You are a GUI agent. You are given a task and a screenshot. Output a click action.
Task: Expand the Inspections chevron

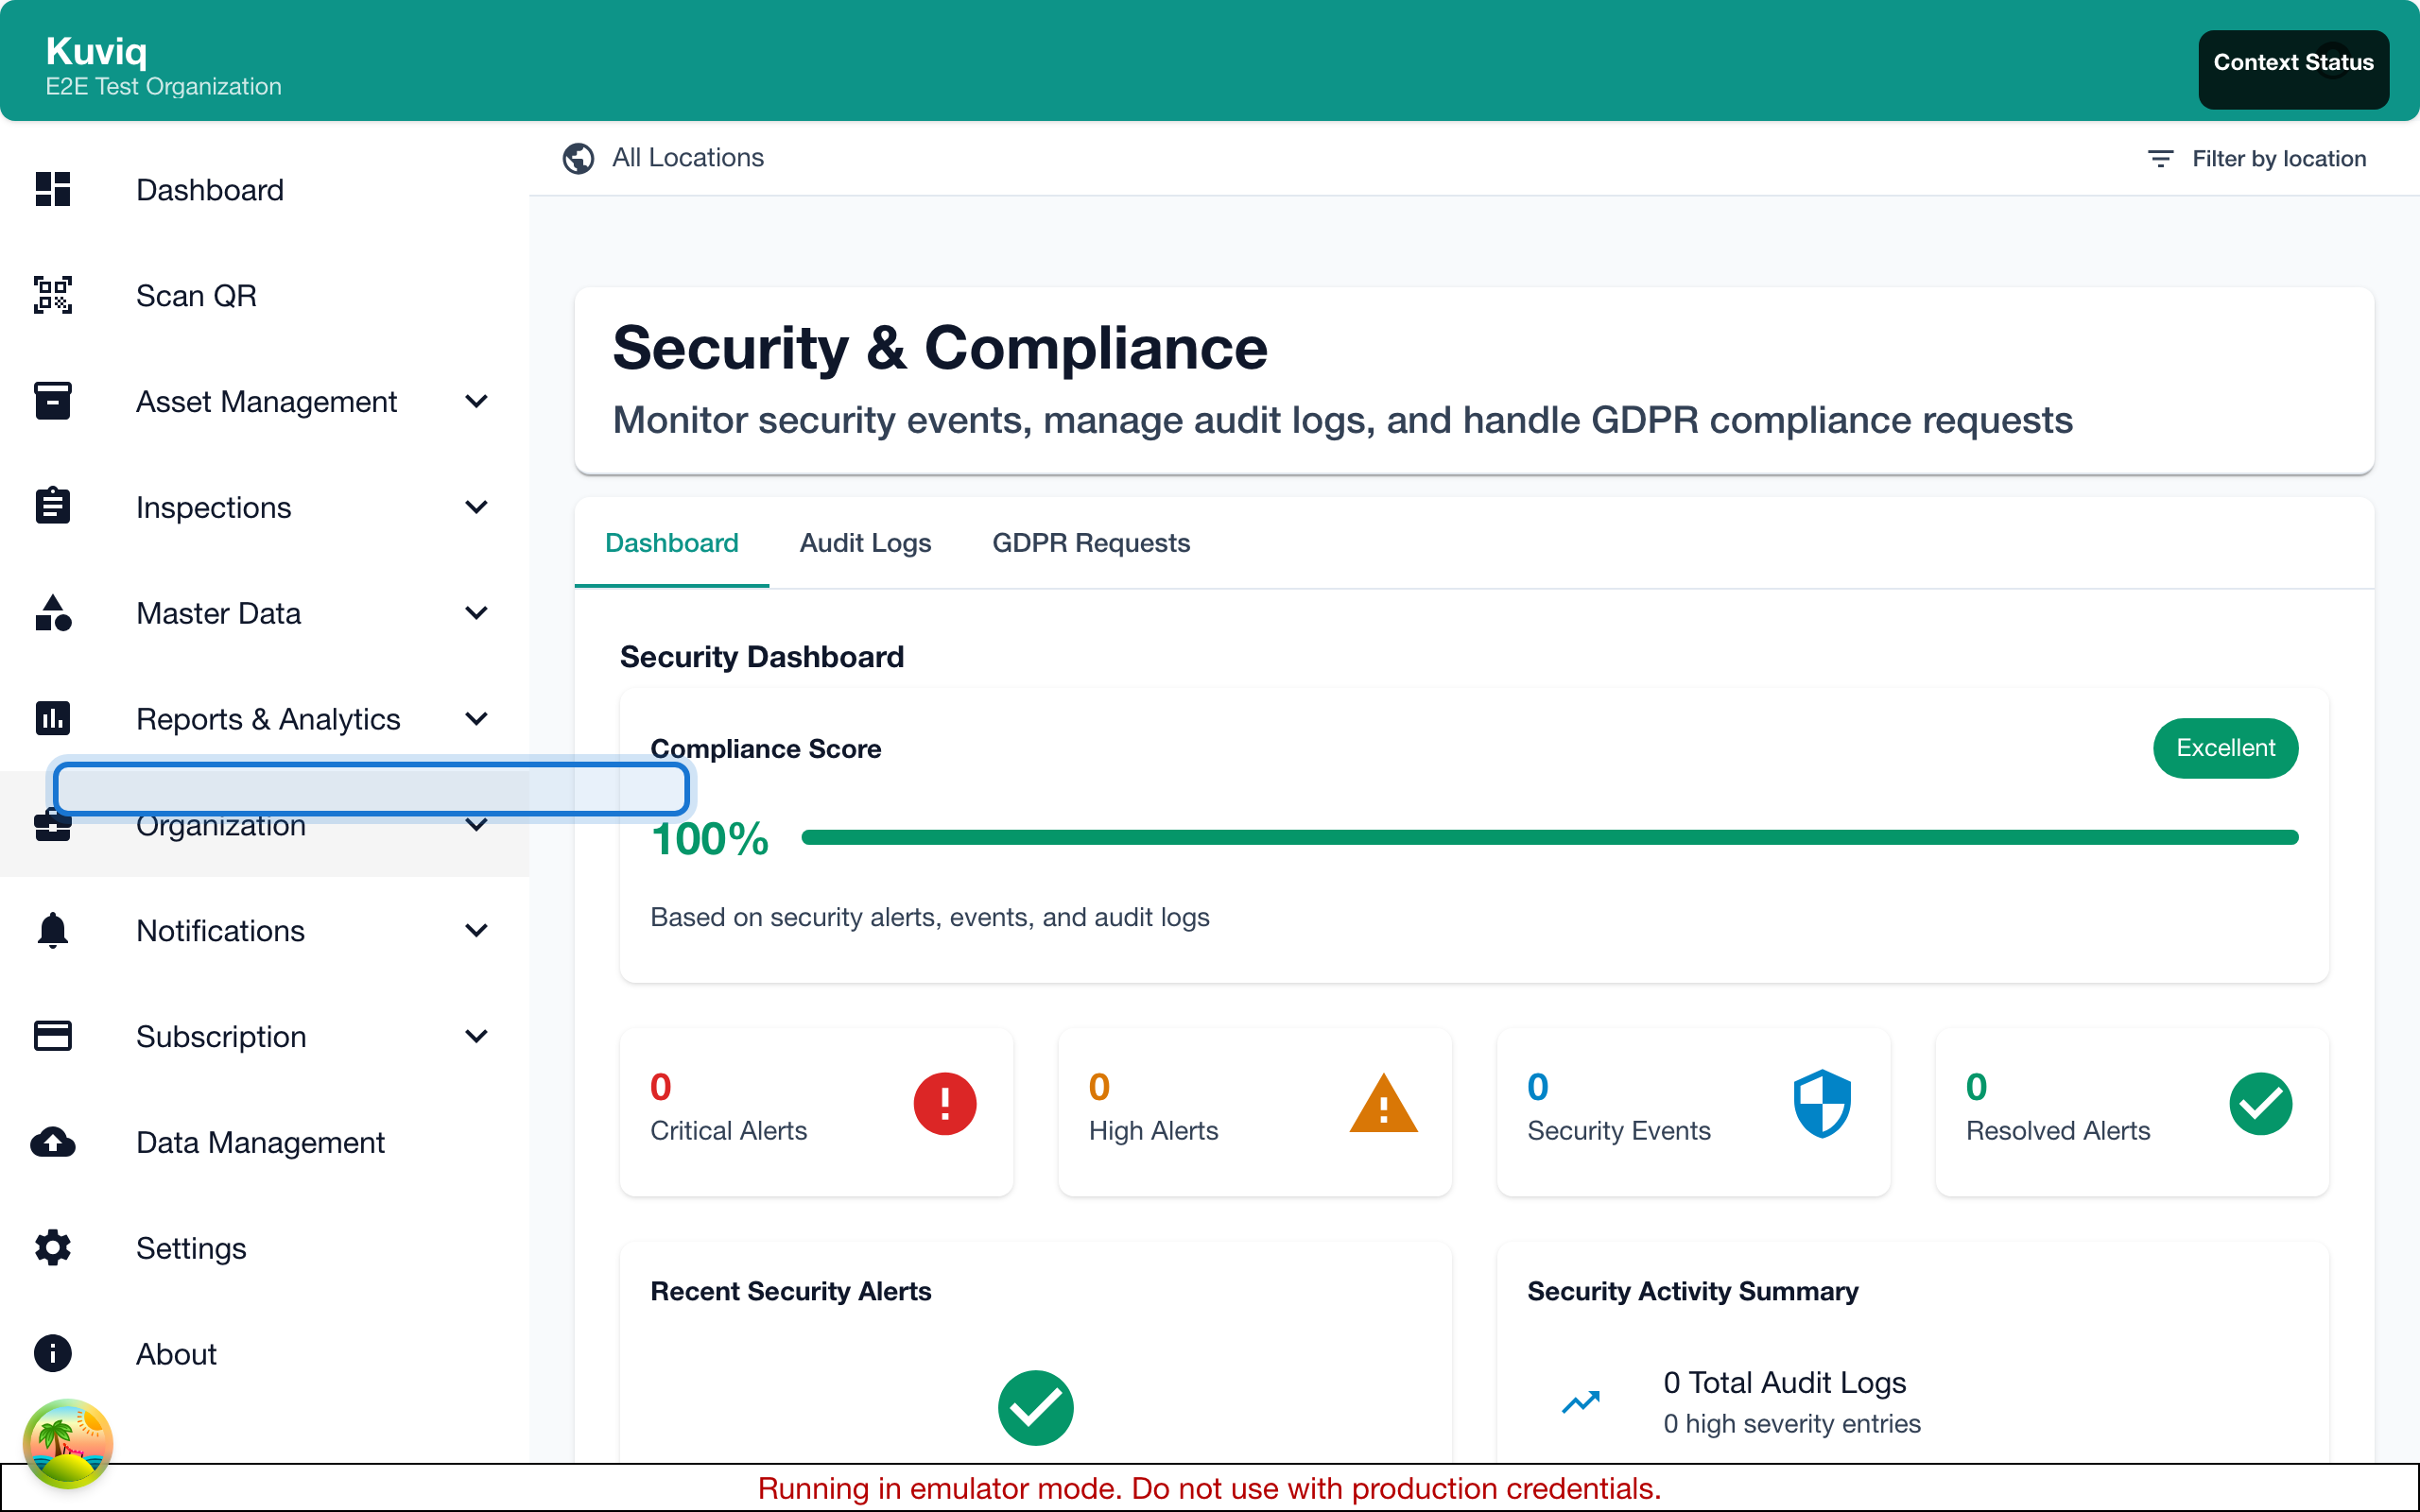[x=477, y=506]
